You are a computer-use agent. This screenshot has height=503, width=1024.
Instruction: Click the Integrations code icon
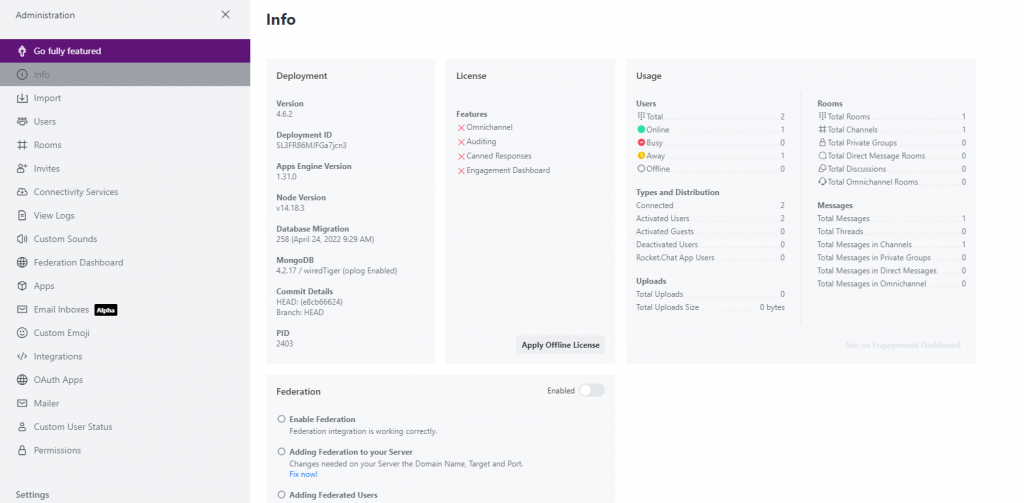(22, 356)
